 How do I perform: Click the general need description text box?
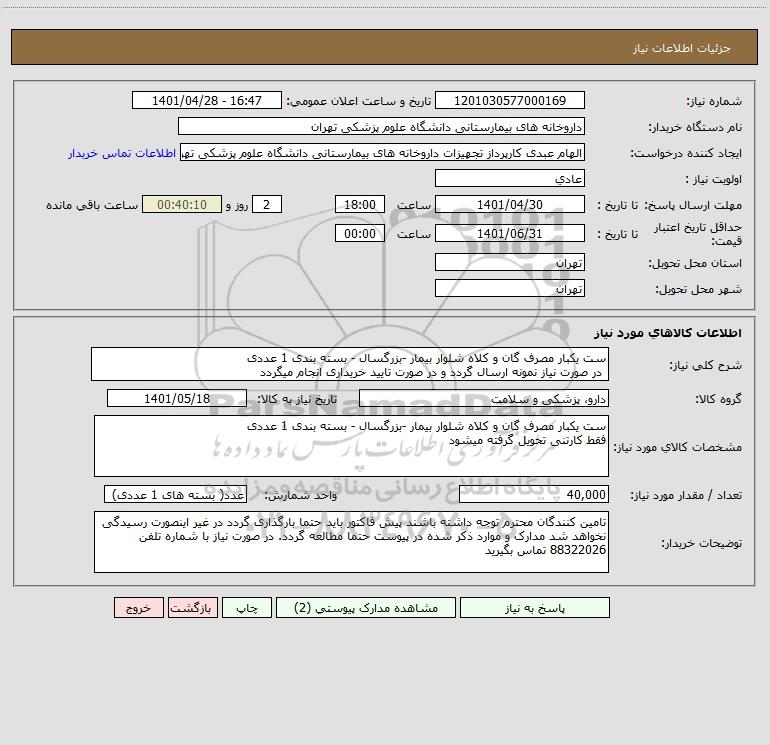tap(350, 364)
